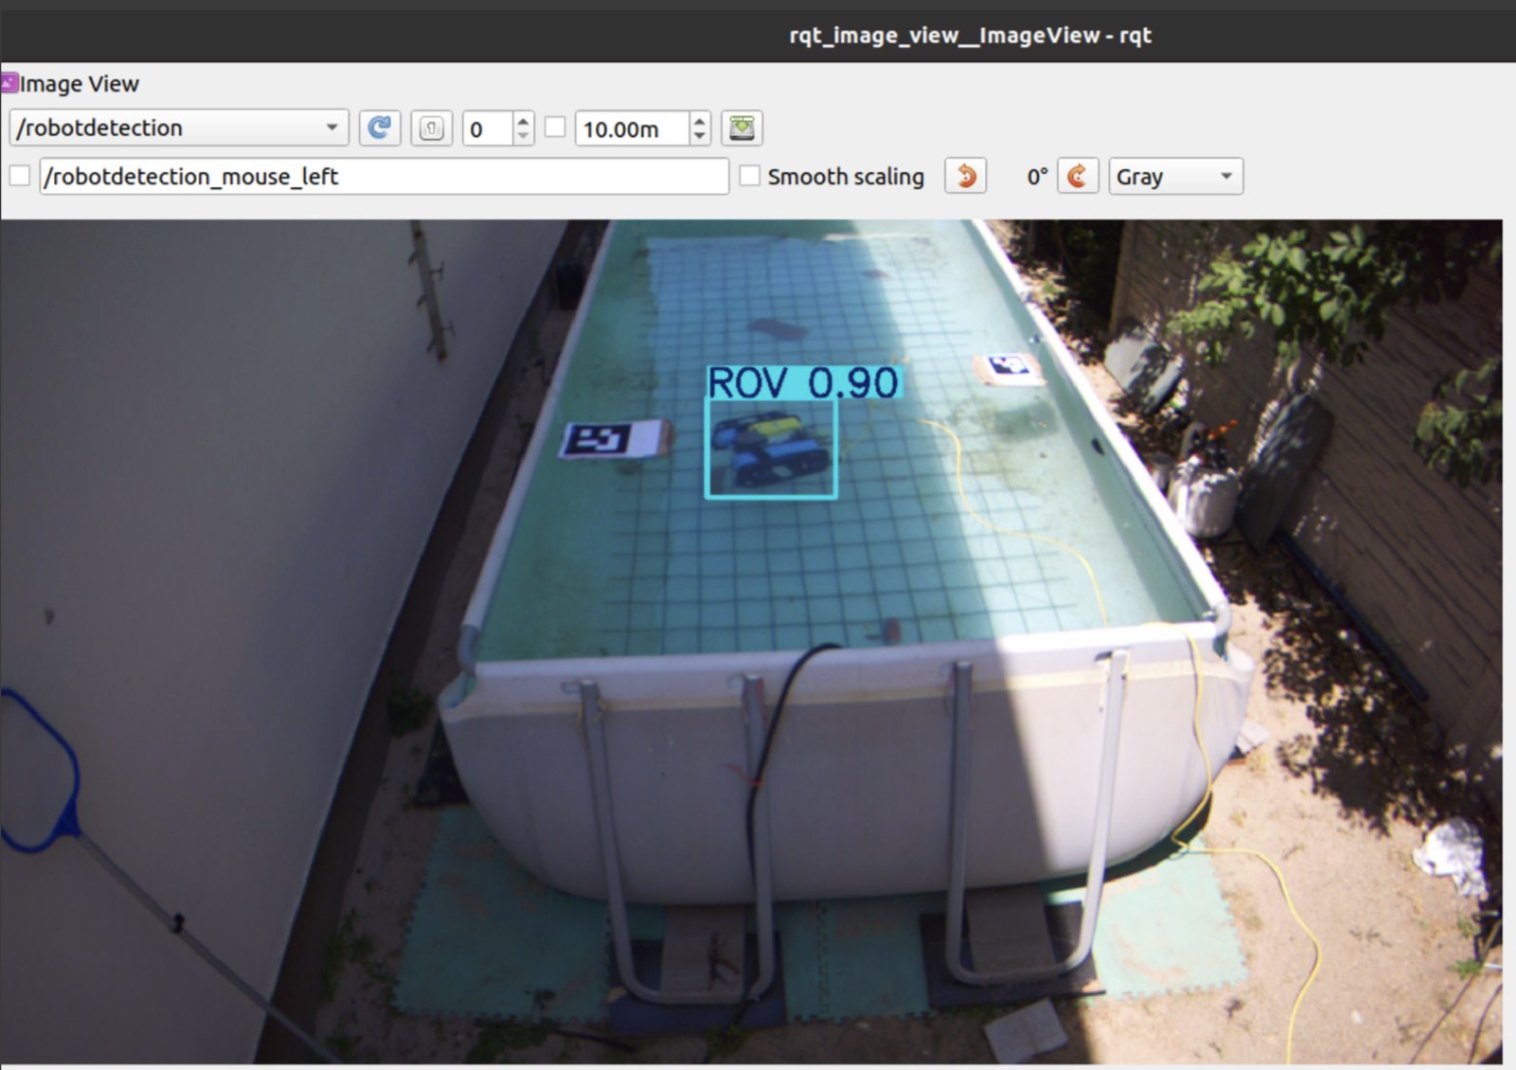Decrease the gridlines value with the down arrow

tap(523, 136)
